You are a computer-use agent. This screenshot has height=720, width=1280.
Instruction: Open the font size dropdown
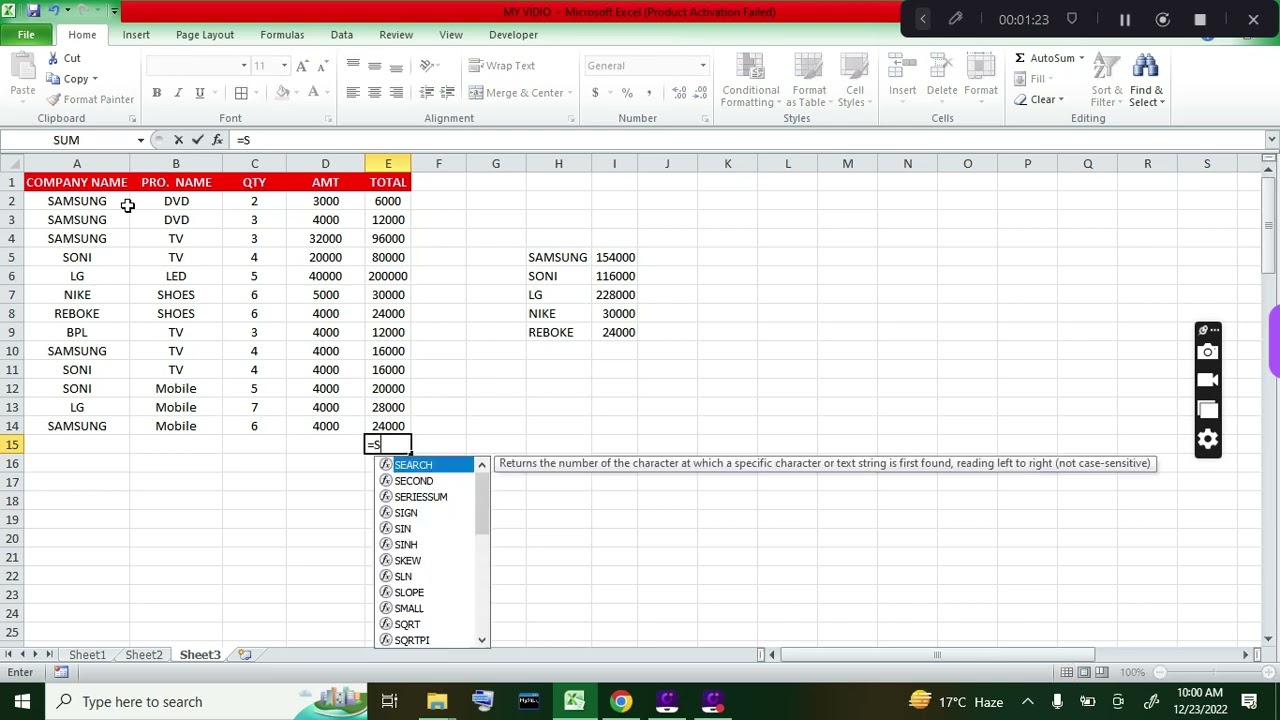[x=284, y=65]
